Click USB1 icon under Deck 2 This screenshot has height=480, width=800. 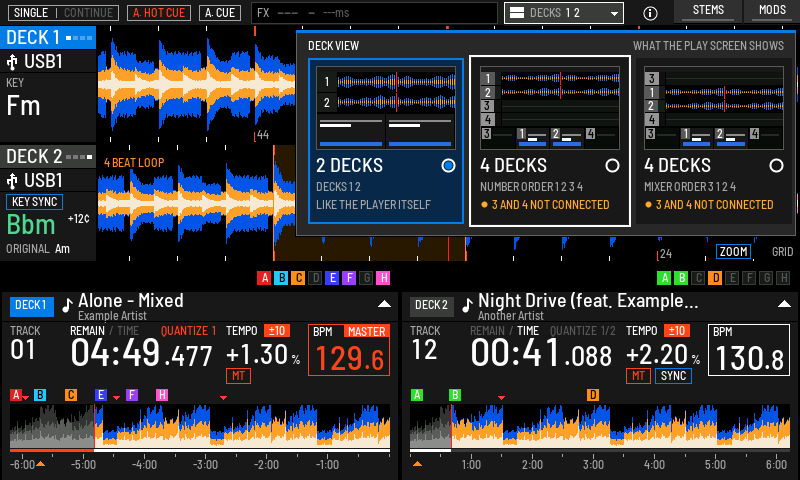tap(12, 181)
